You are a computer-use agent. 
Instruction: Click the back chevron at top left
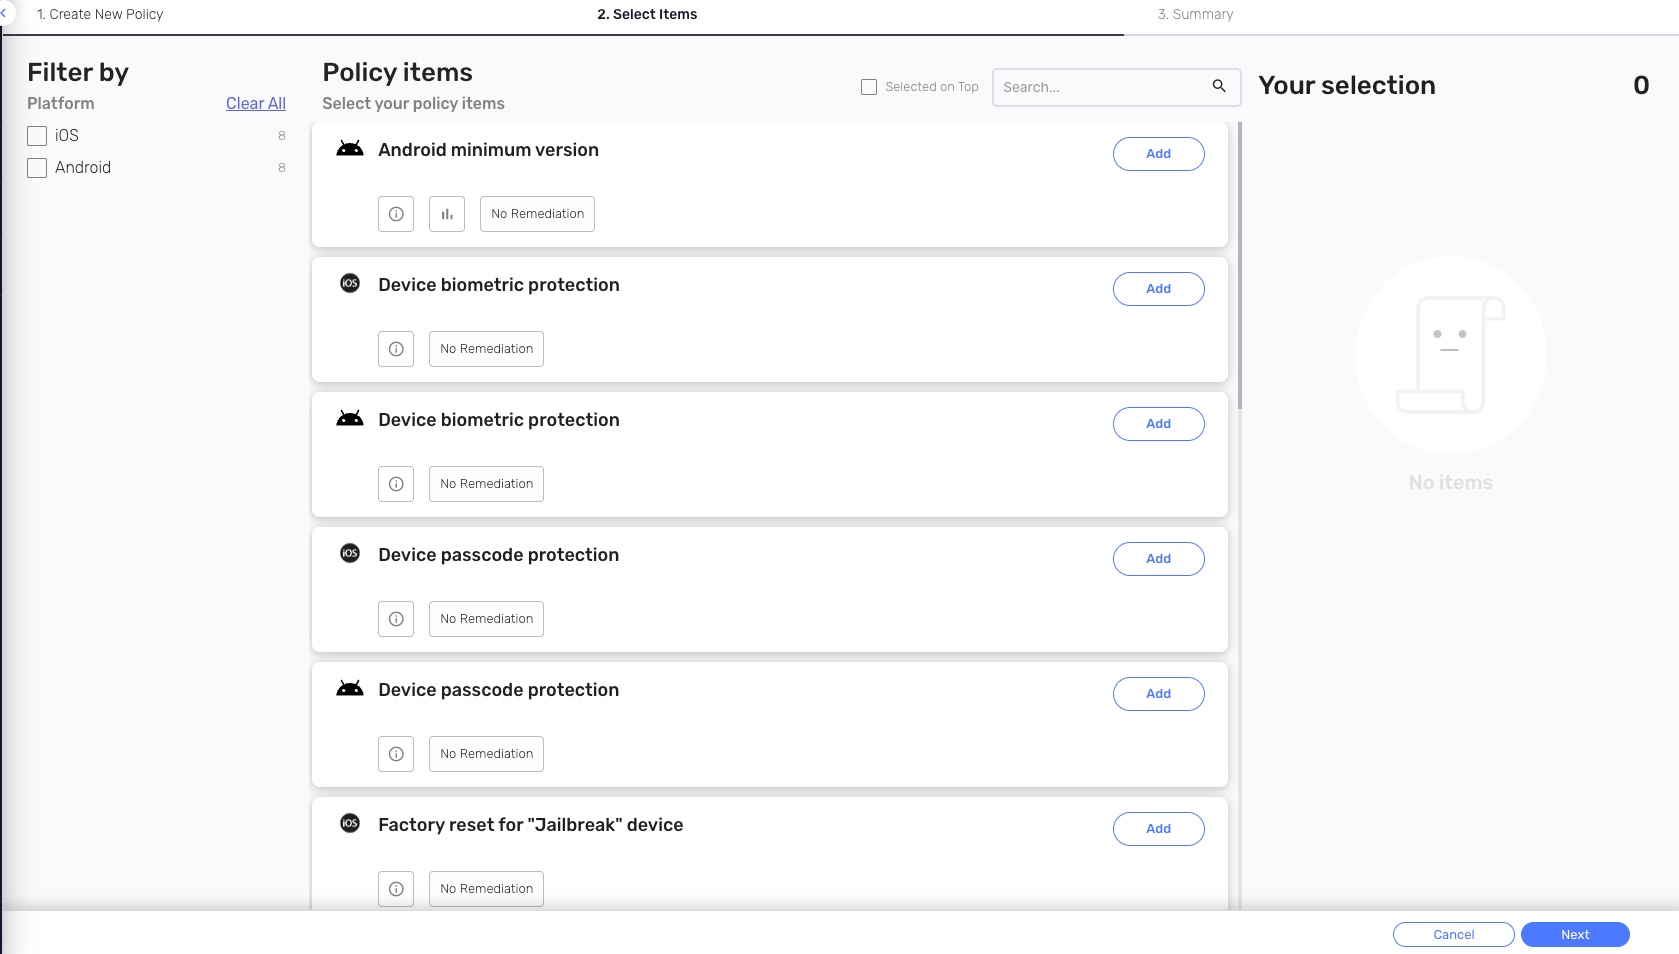pos(4,13)
